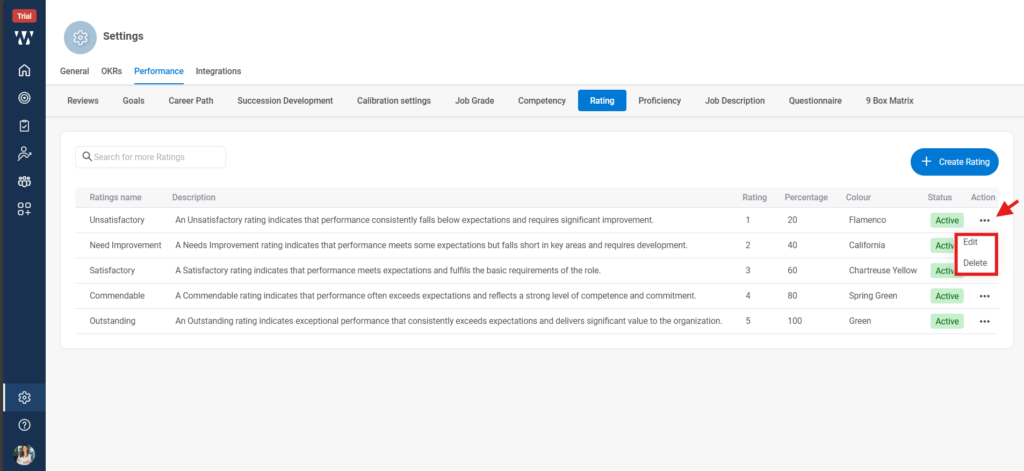
Task: Switch to the Integrations tab
Action: click(218, 71)
